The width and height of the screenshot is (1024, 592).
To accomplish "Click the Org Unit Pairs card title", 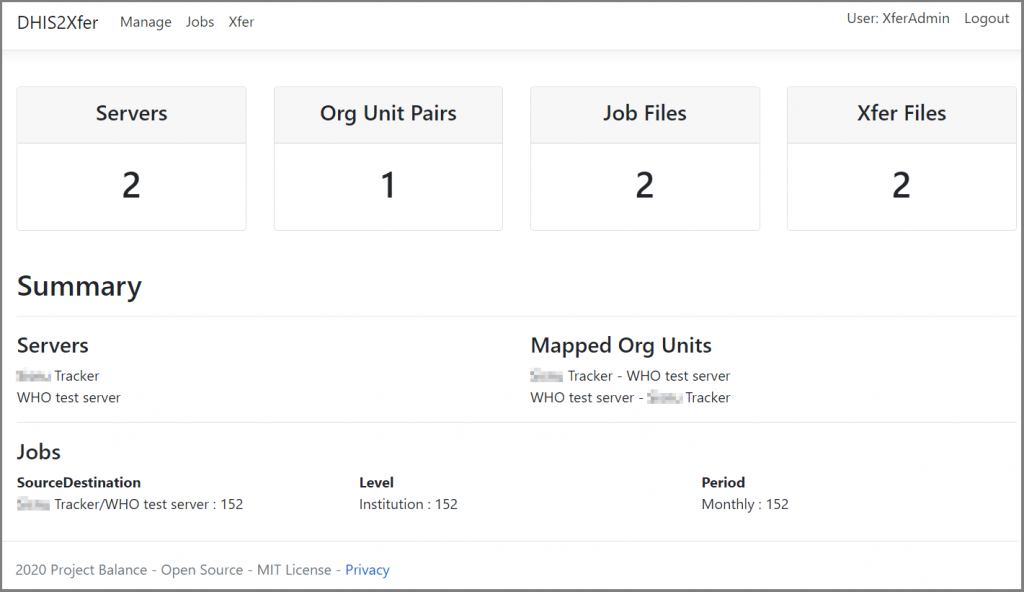I will 388,114.
